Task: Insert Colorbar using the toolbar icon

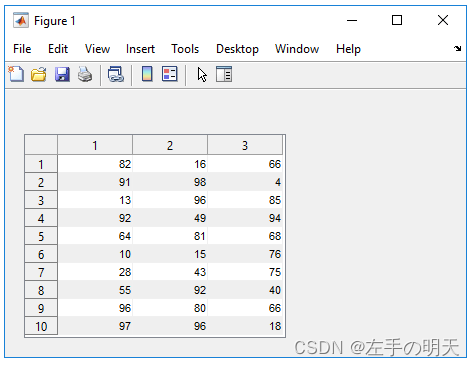Action: (x=147, y=74)
